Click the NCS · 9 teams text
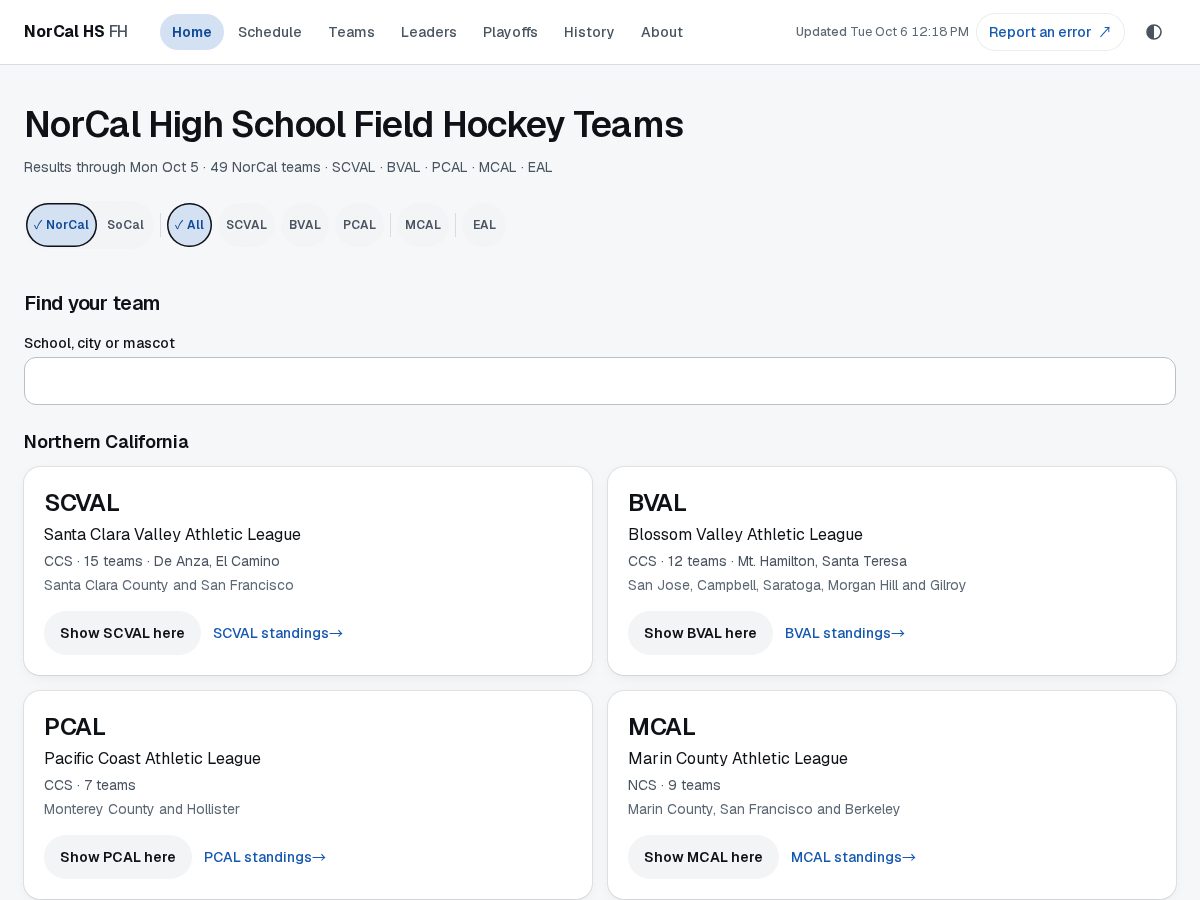This screenshot has height=900, width=1200. point(674,785)
